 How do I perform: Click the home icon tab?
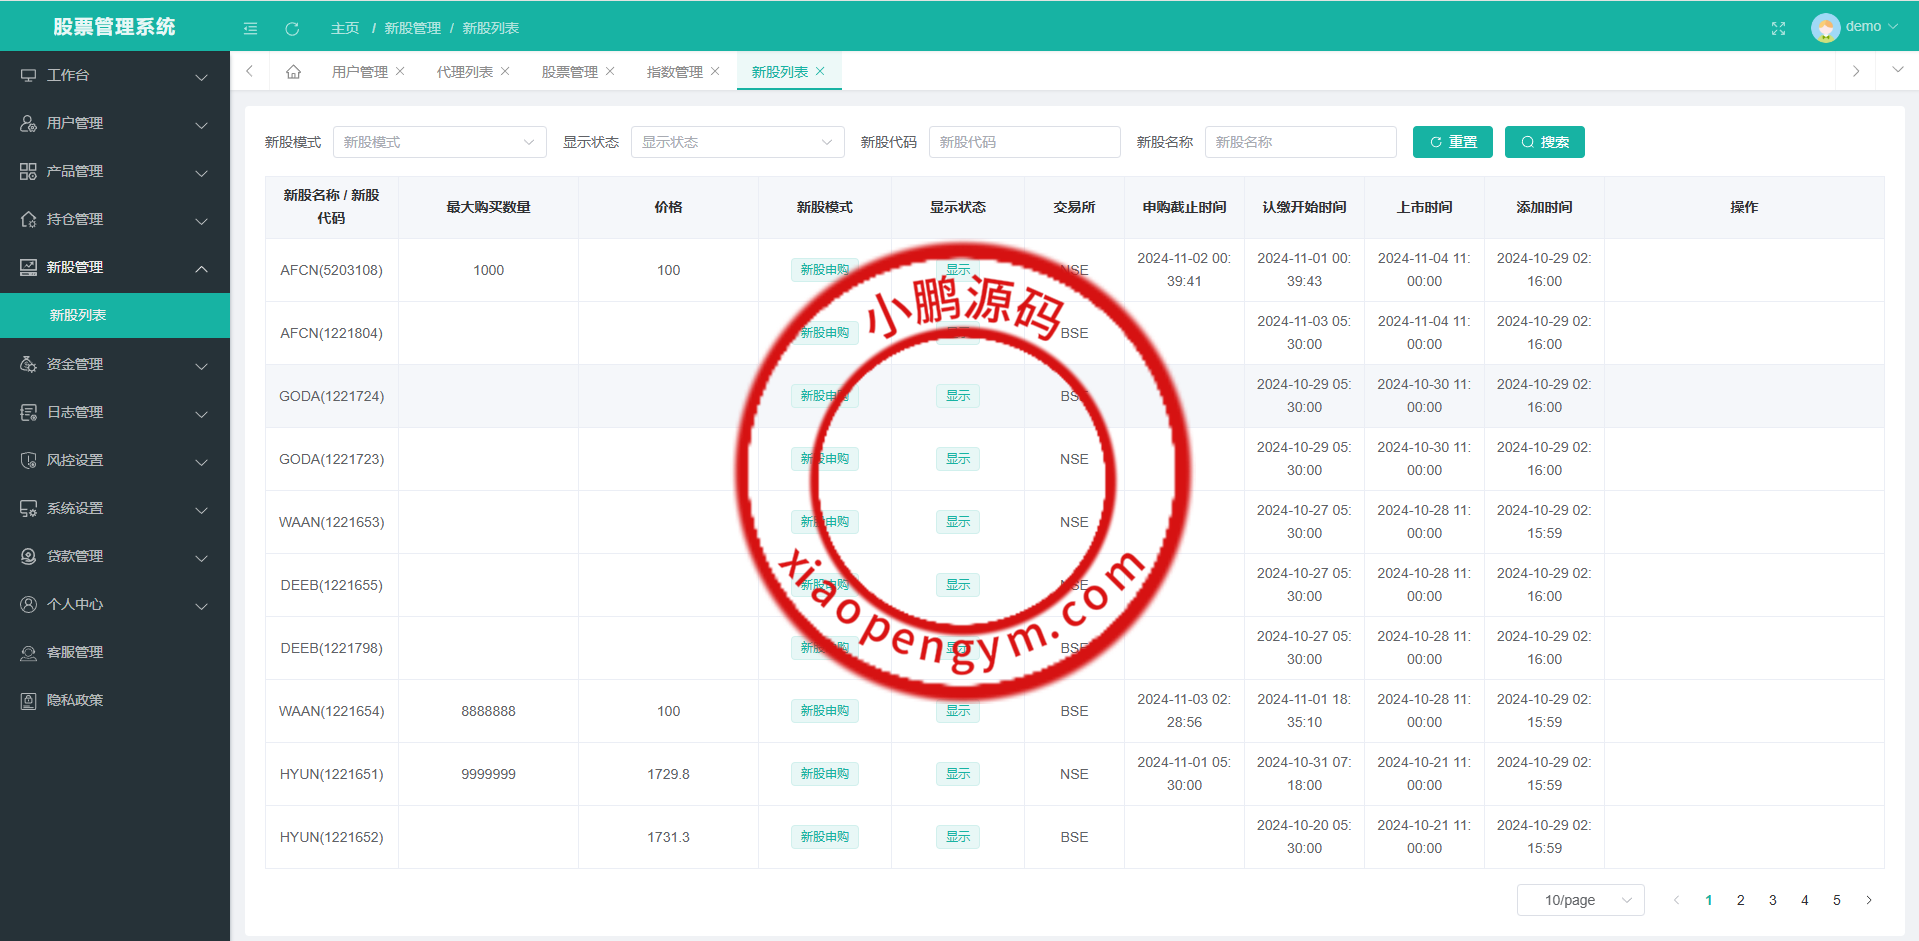(293, 72)
